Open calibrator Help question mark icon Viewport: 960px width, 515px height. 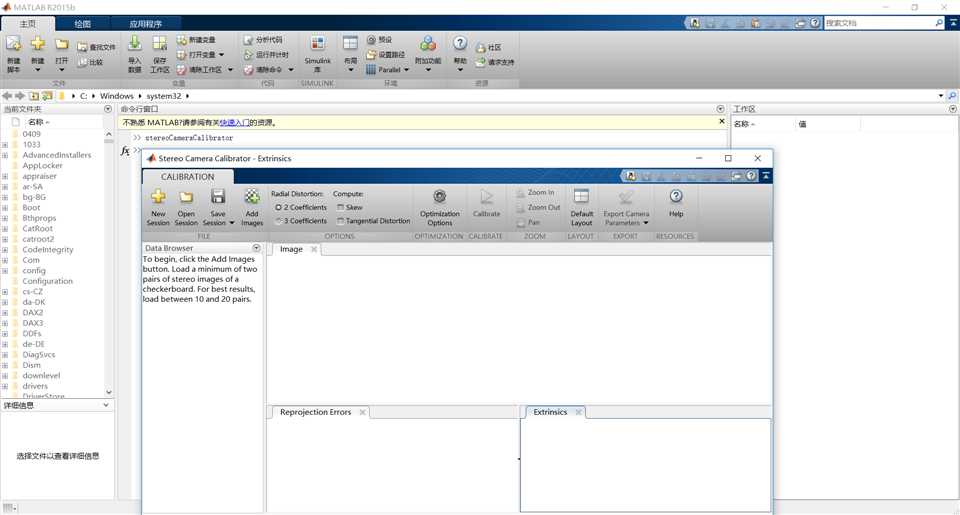pos(676,196)
